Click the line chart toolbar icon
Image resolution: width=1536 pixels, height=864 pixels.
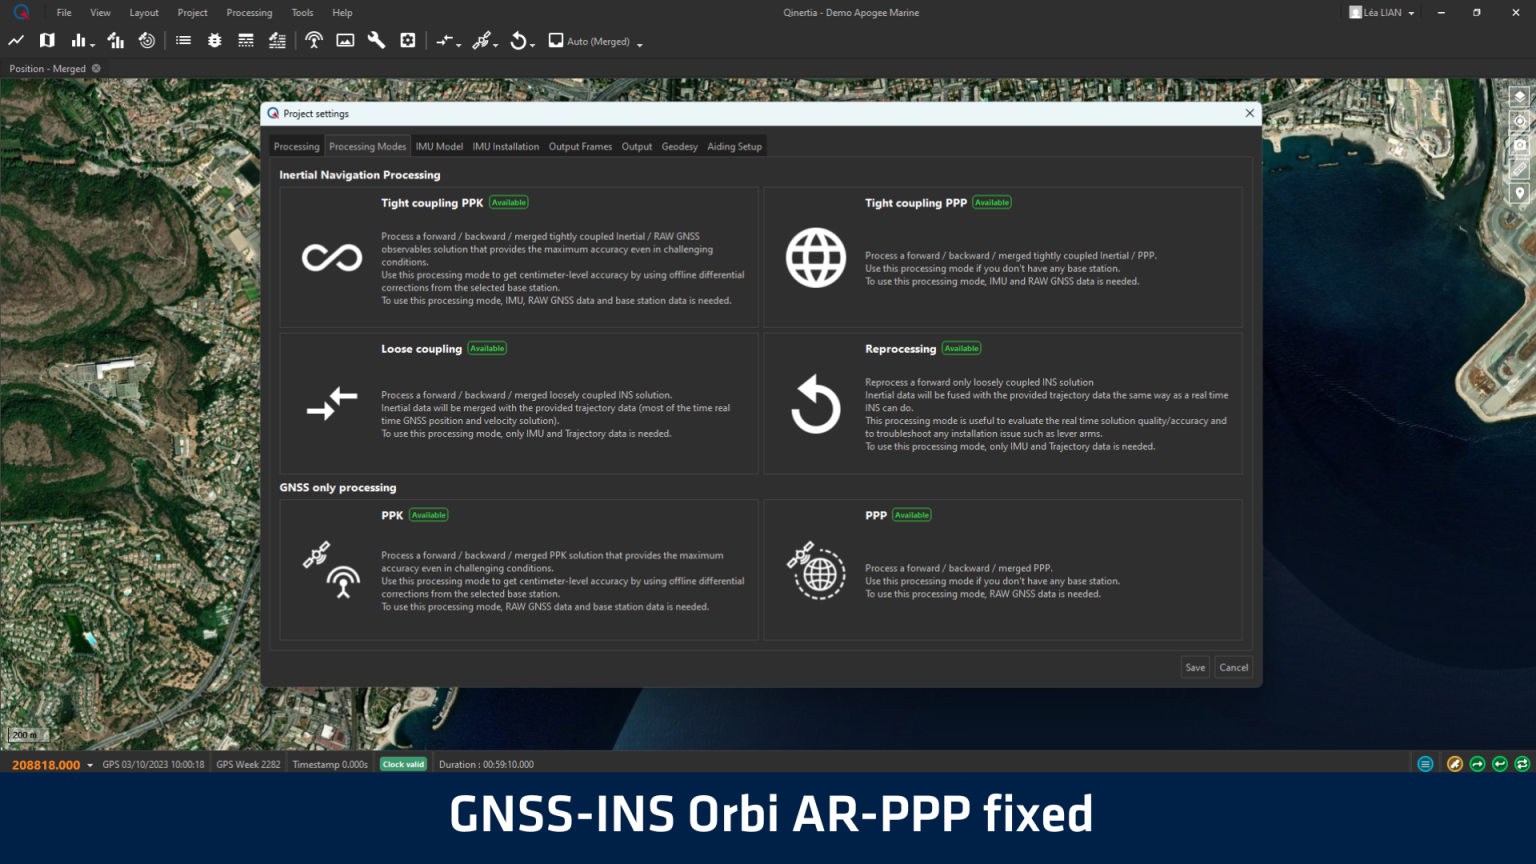16,41
